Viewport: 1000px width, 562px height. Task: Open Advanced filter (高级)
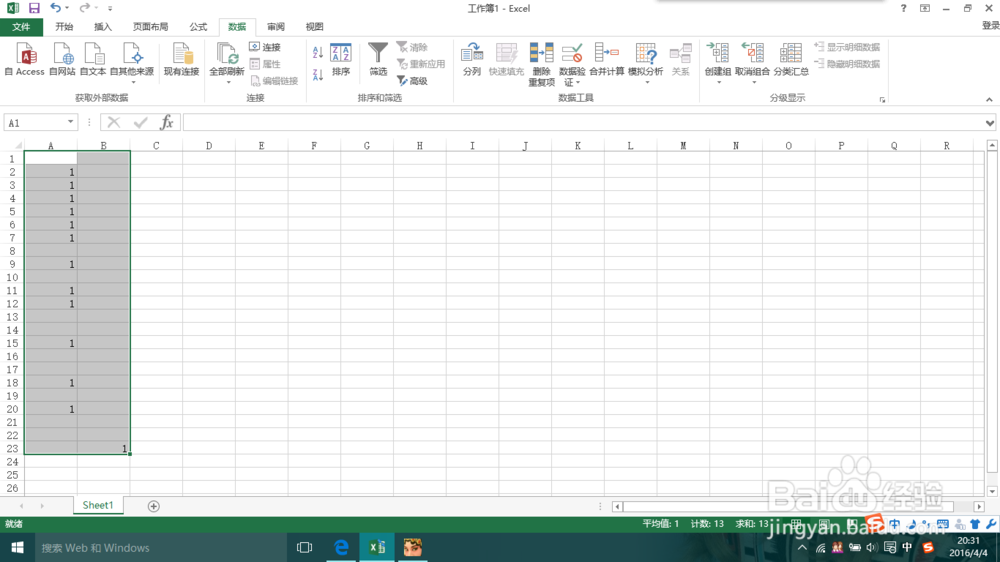(412, 81)
